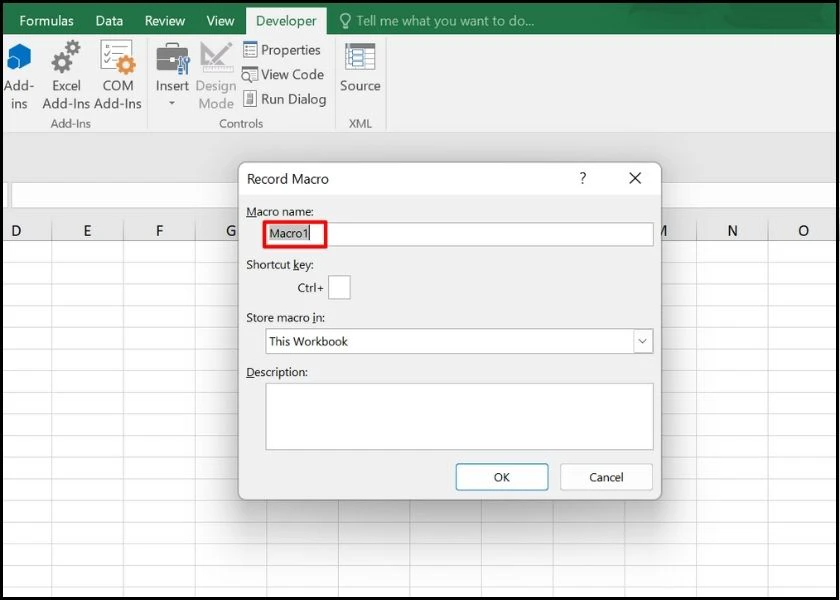Click the Insert controls toolbox icon
Image resolution: width=840 pixels, height=600 pixels.
click(172, 58)
